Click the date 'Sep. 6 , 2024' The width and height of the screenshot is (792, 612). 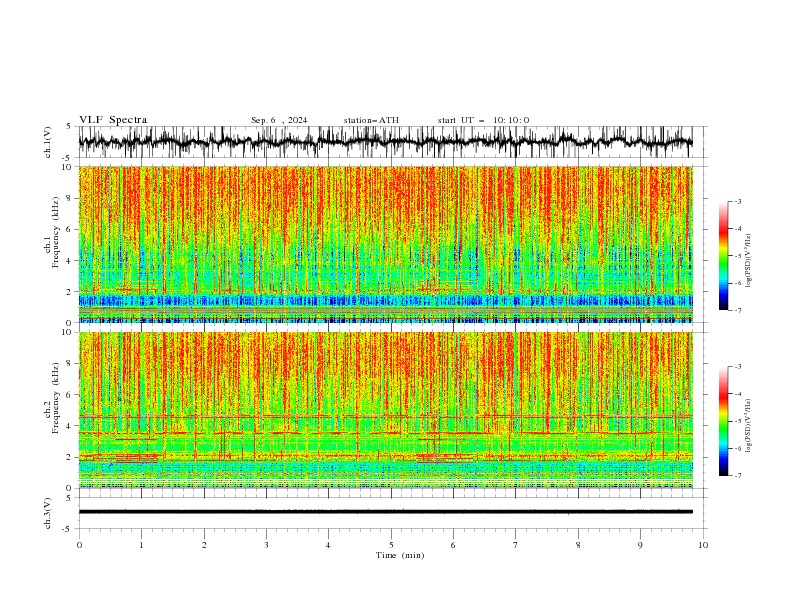click(279, 120)
